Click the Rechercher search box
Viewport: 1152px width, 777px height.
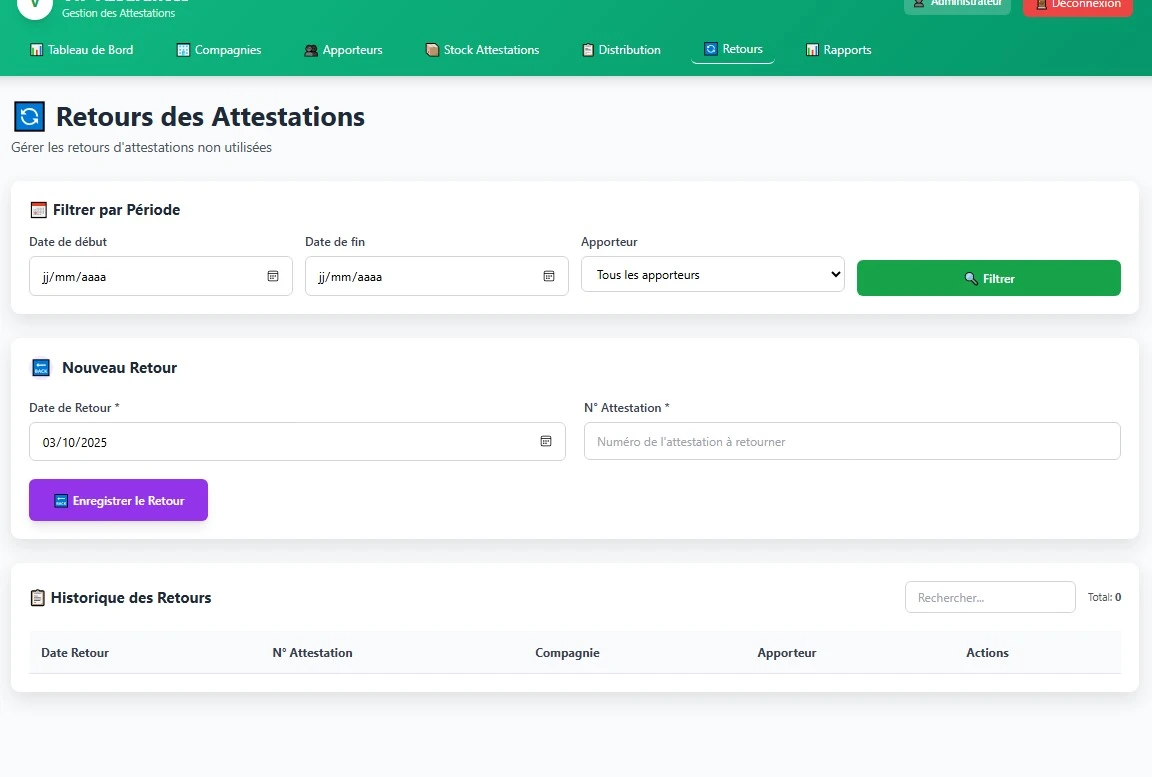(x=989, y=597)
